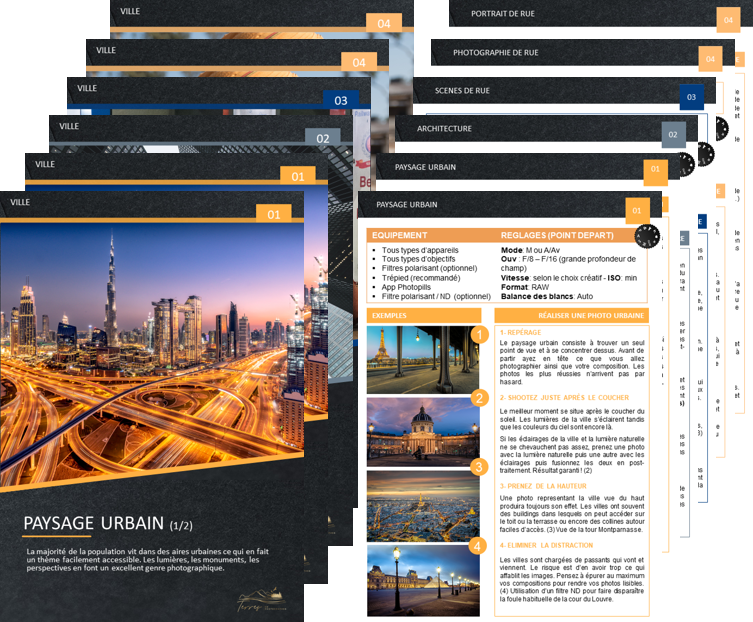Viewport: 753px width, 622px height.
Task: Click the 'Filtres polarisant (optionnel)' bullet
Action: pyautogui.click(x=429, y=268)
